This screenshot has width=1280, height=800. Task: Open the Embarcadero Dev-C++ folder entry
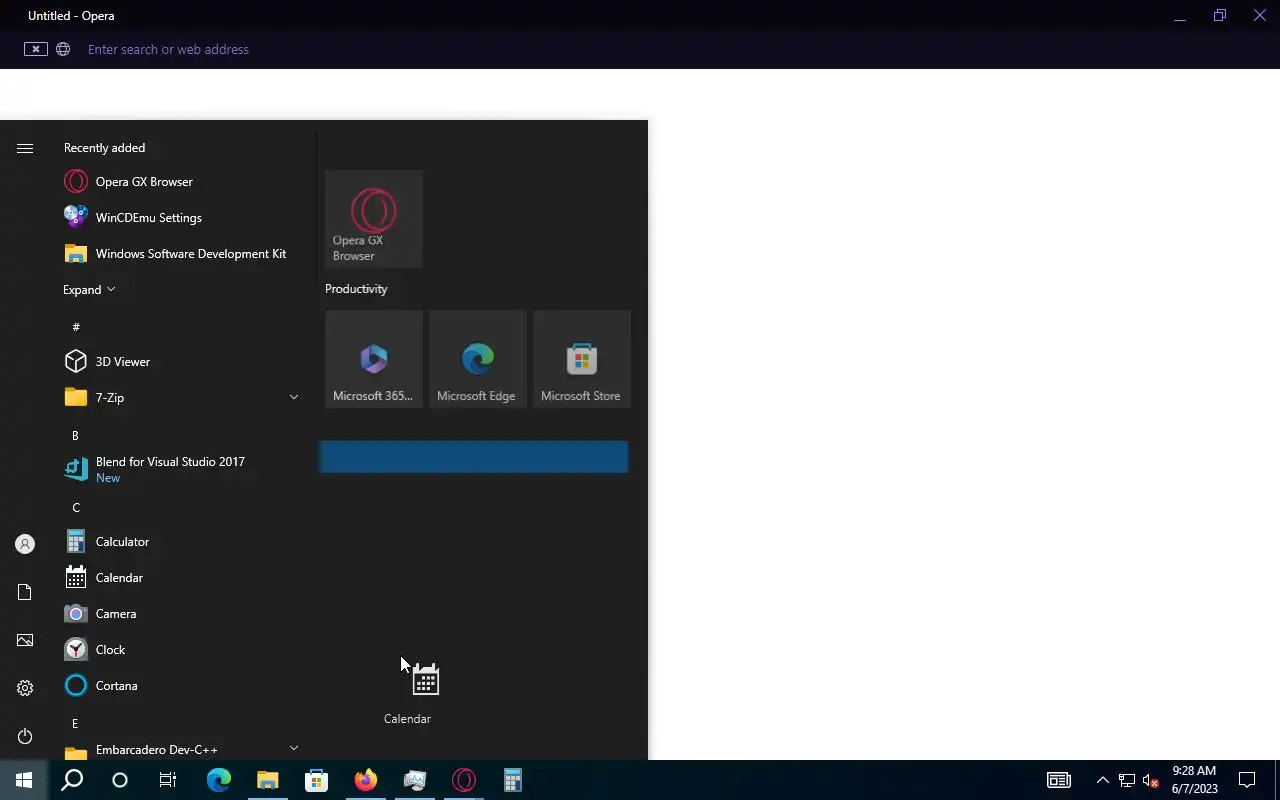click(180, 749)
